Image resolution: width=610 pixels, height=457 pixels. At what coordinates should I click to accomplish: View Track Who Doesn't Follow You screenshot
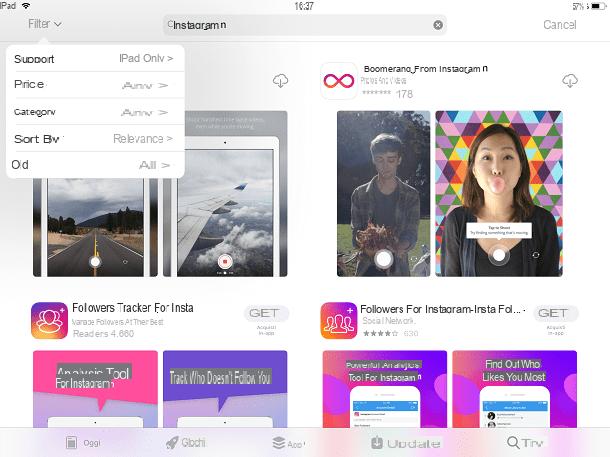pos(225,389)
